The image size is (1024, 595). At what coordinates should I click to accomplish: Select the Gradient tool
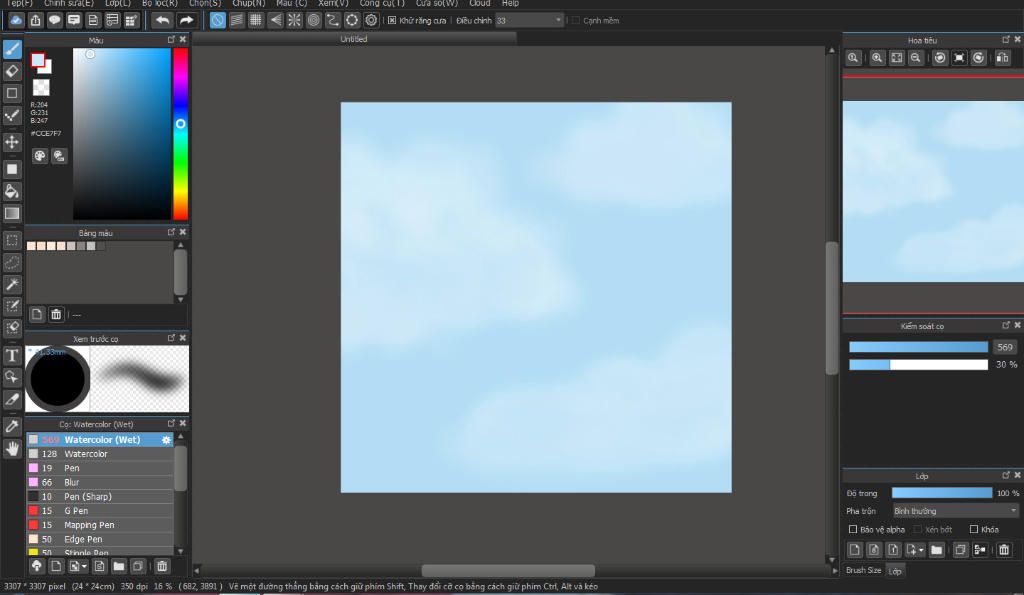[12, 213]
